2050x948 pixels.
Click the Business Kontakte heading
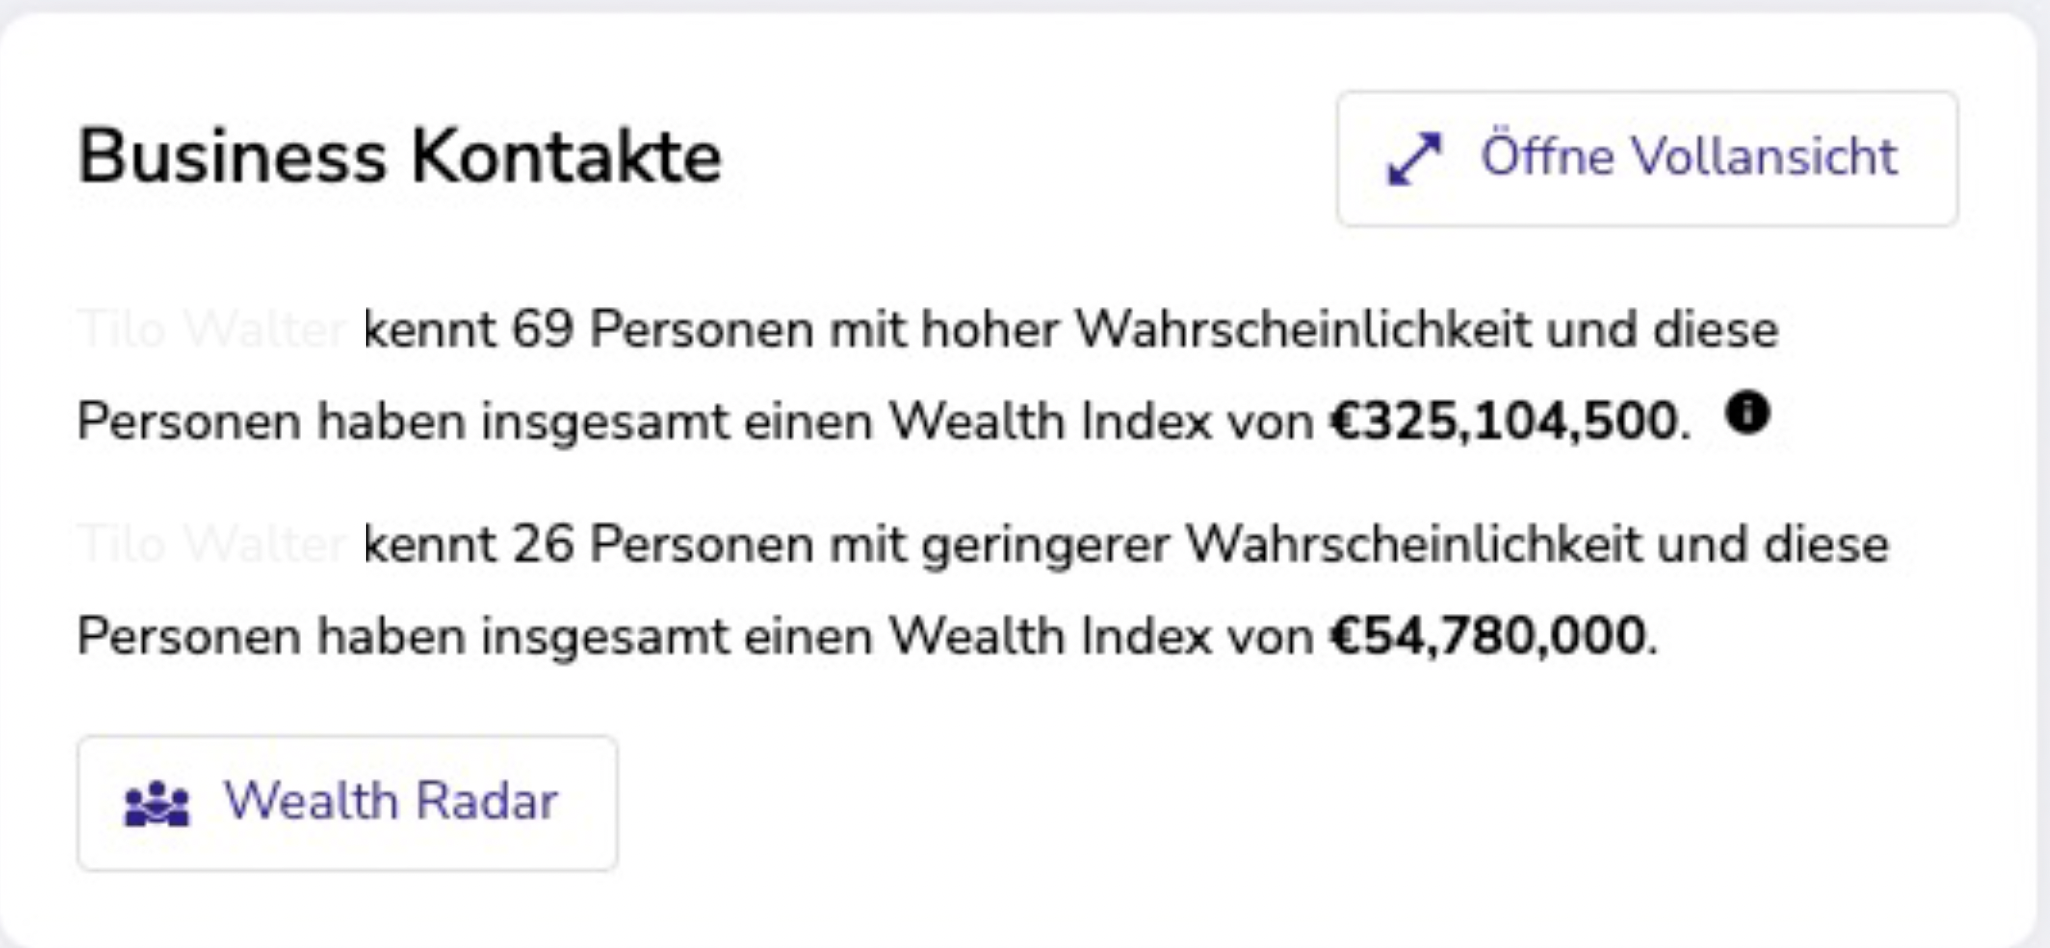coord(399,157)
